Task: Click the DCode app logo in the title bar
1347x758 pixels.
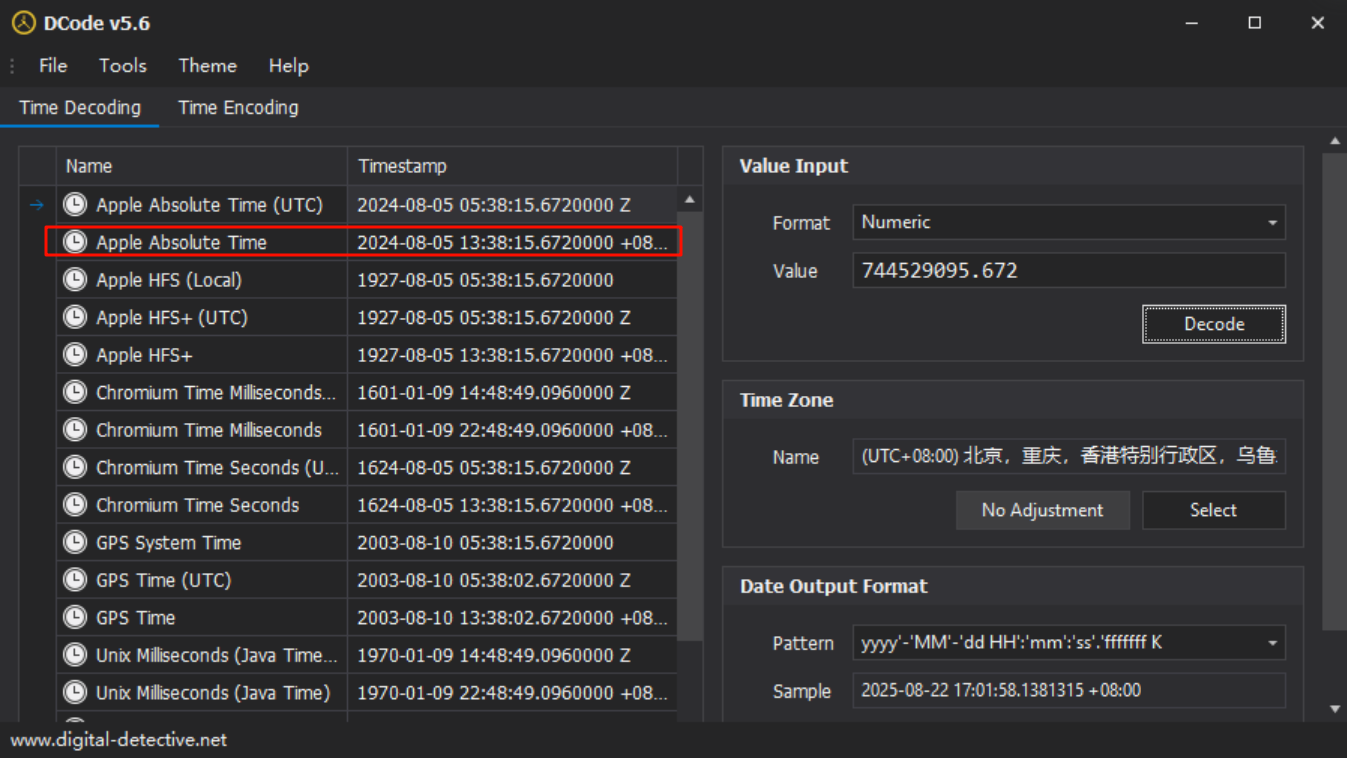Action: [x=23, y=23]
